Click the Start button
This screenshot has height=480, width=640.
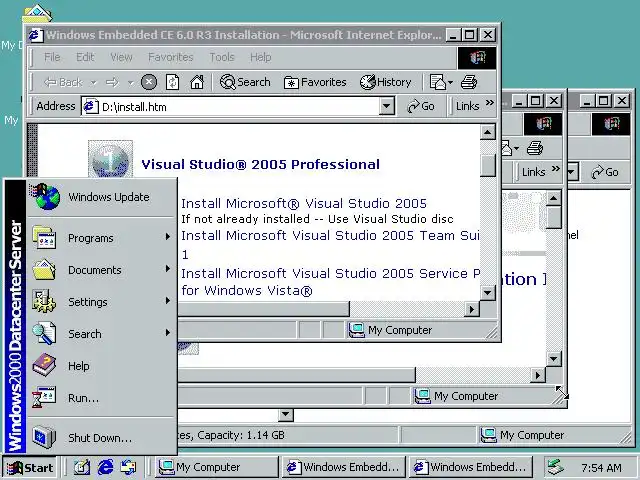pyautogui.click(x=31, y=467)
